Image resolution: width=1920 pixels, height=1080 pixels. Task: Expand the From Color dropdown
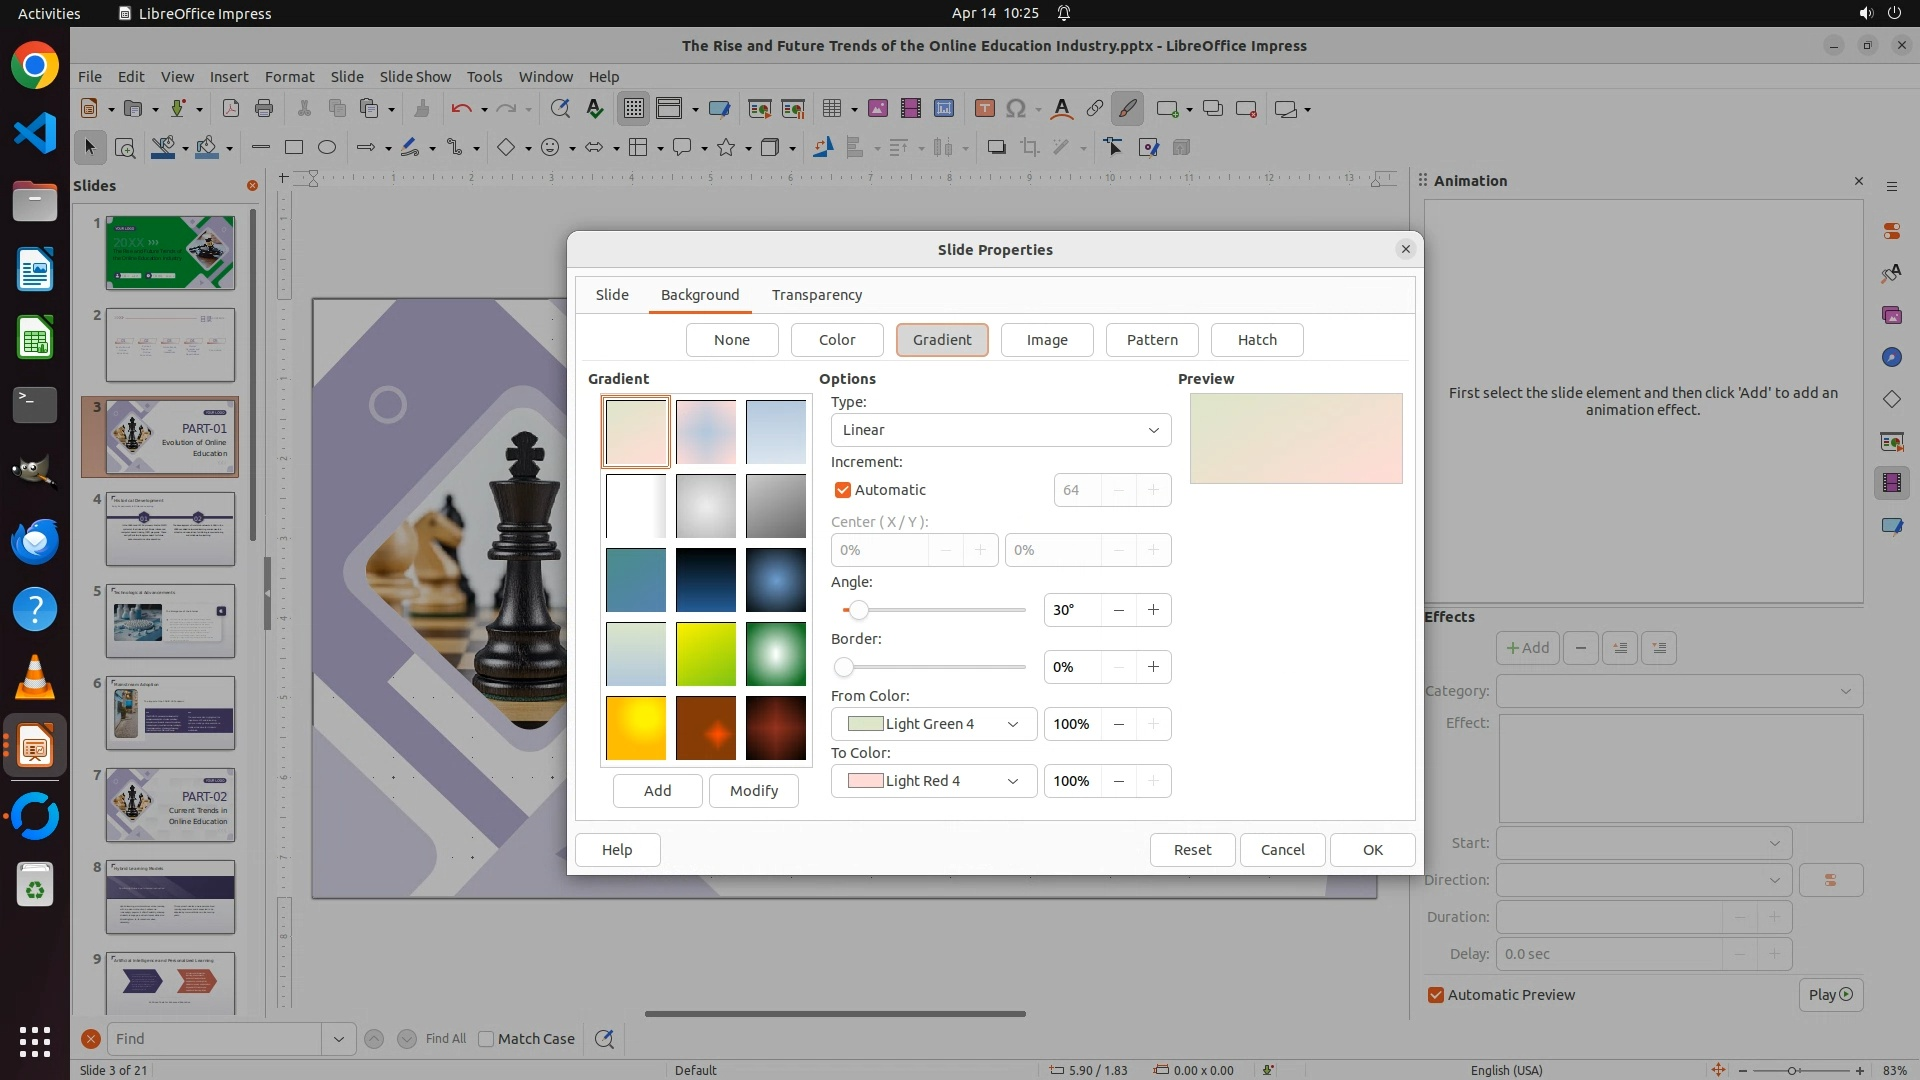[x=933, y=724]
